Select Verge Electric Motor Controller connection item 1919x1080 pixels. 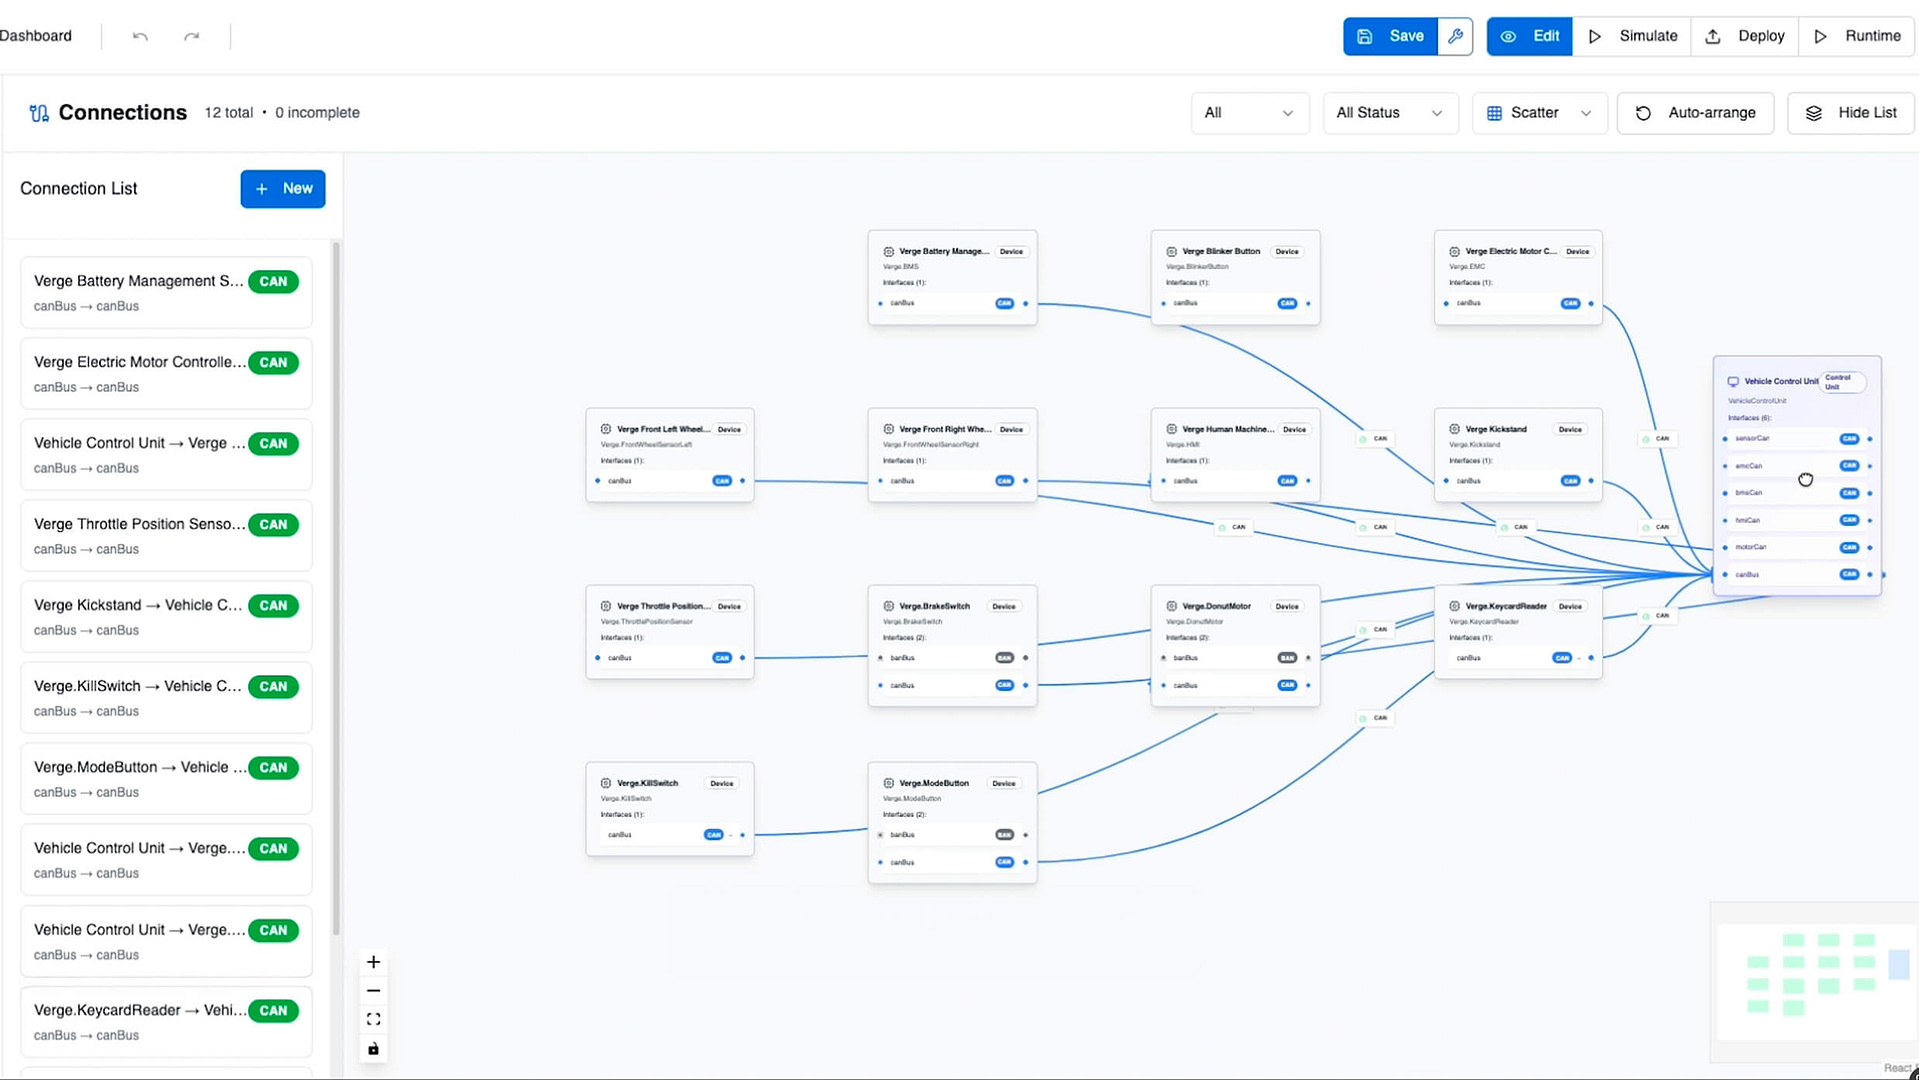click(x=166, y=373)
